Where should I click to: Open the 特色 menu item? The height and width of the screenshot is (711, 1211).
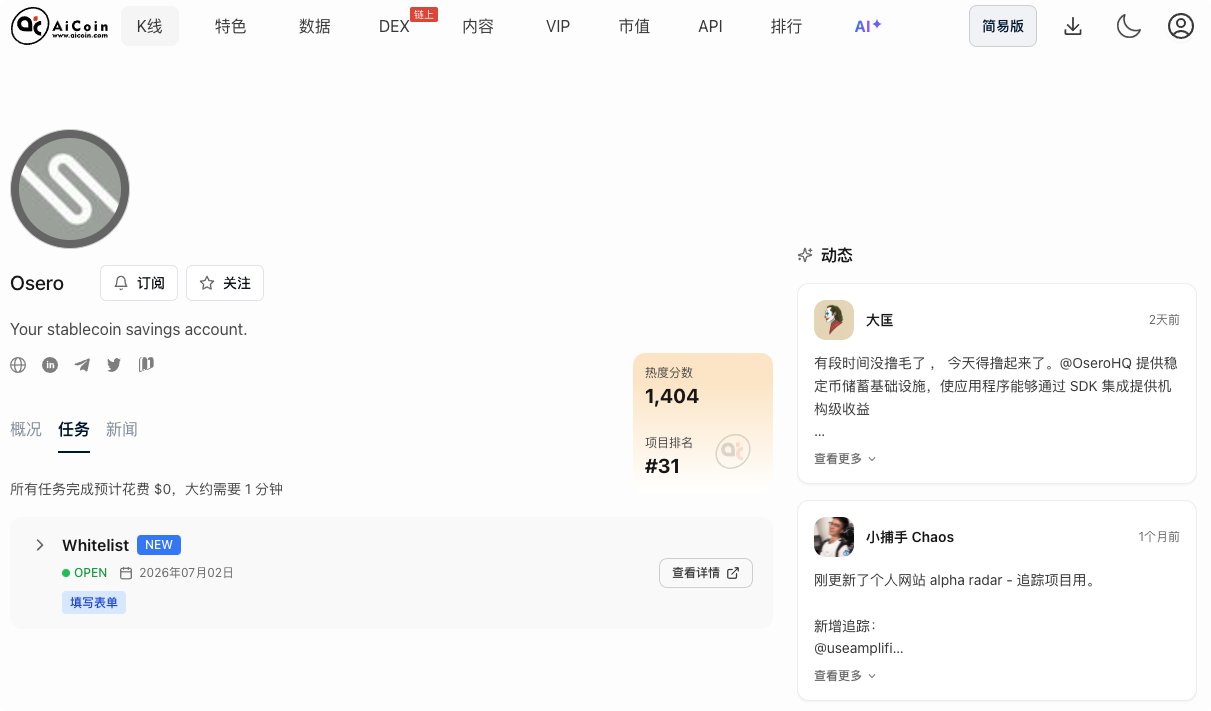coord(231,26)
